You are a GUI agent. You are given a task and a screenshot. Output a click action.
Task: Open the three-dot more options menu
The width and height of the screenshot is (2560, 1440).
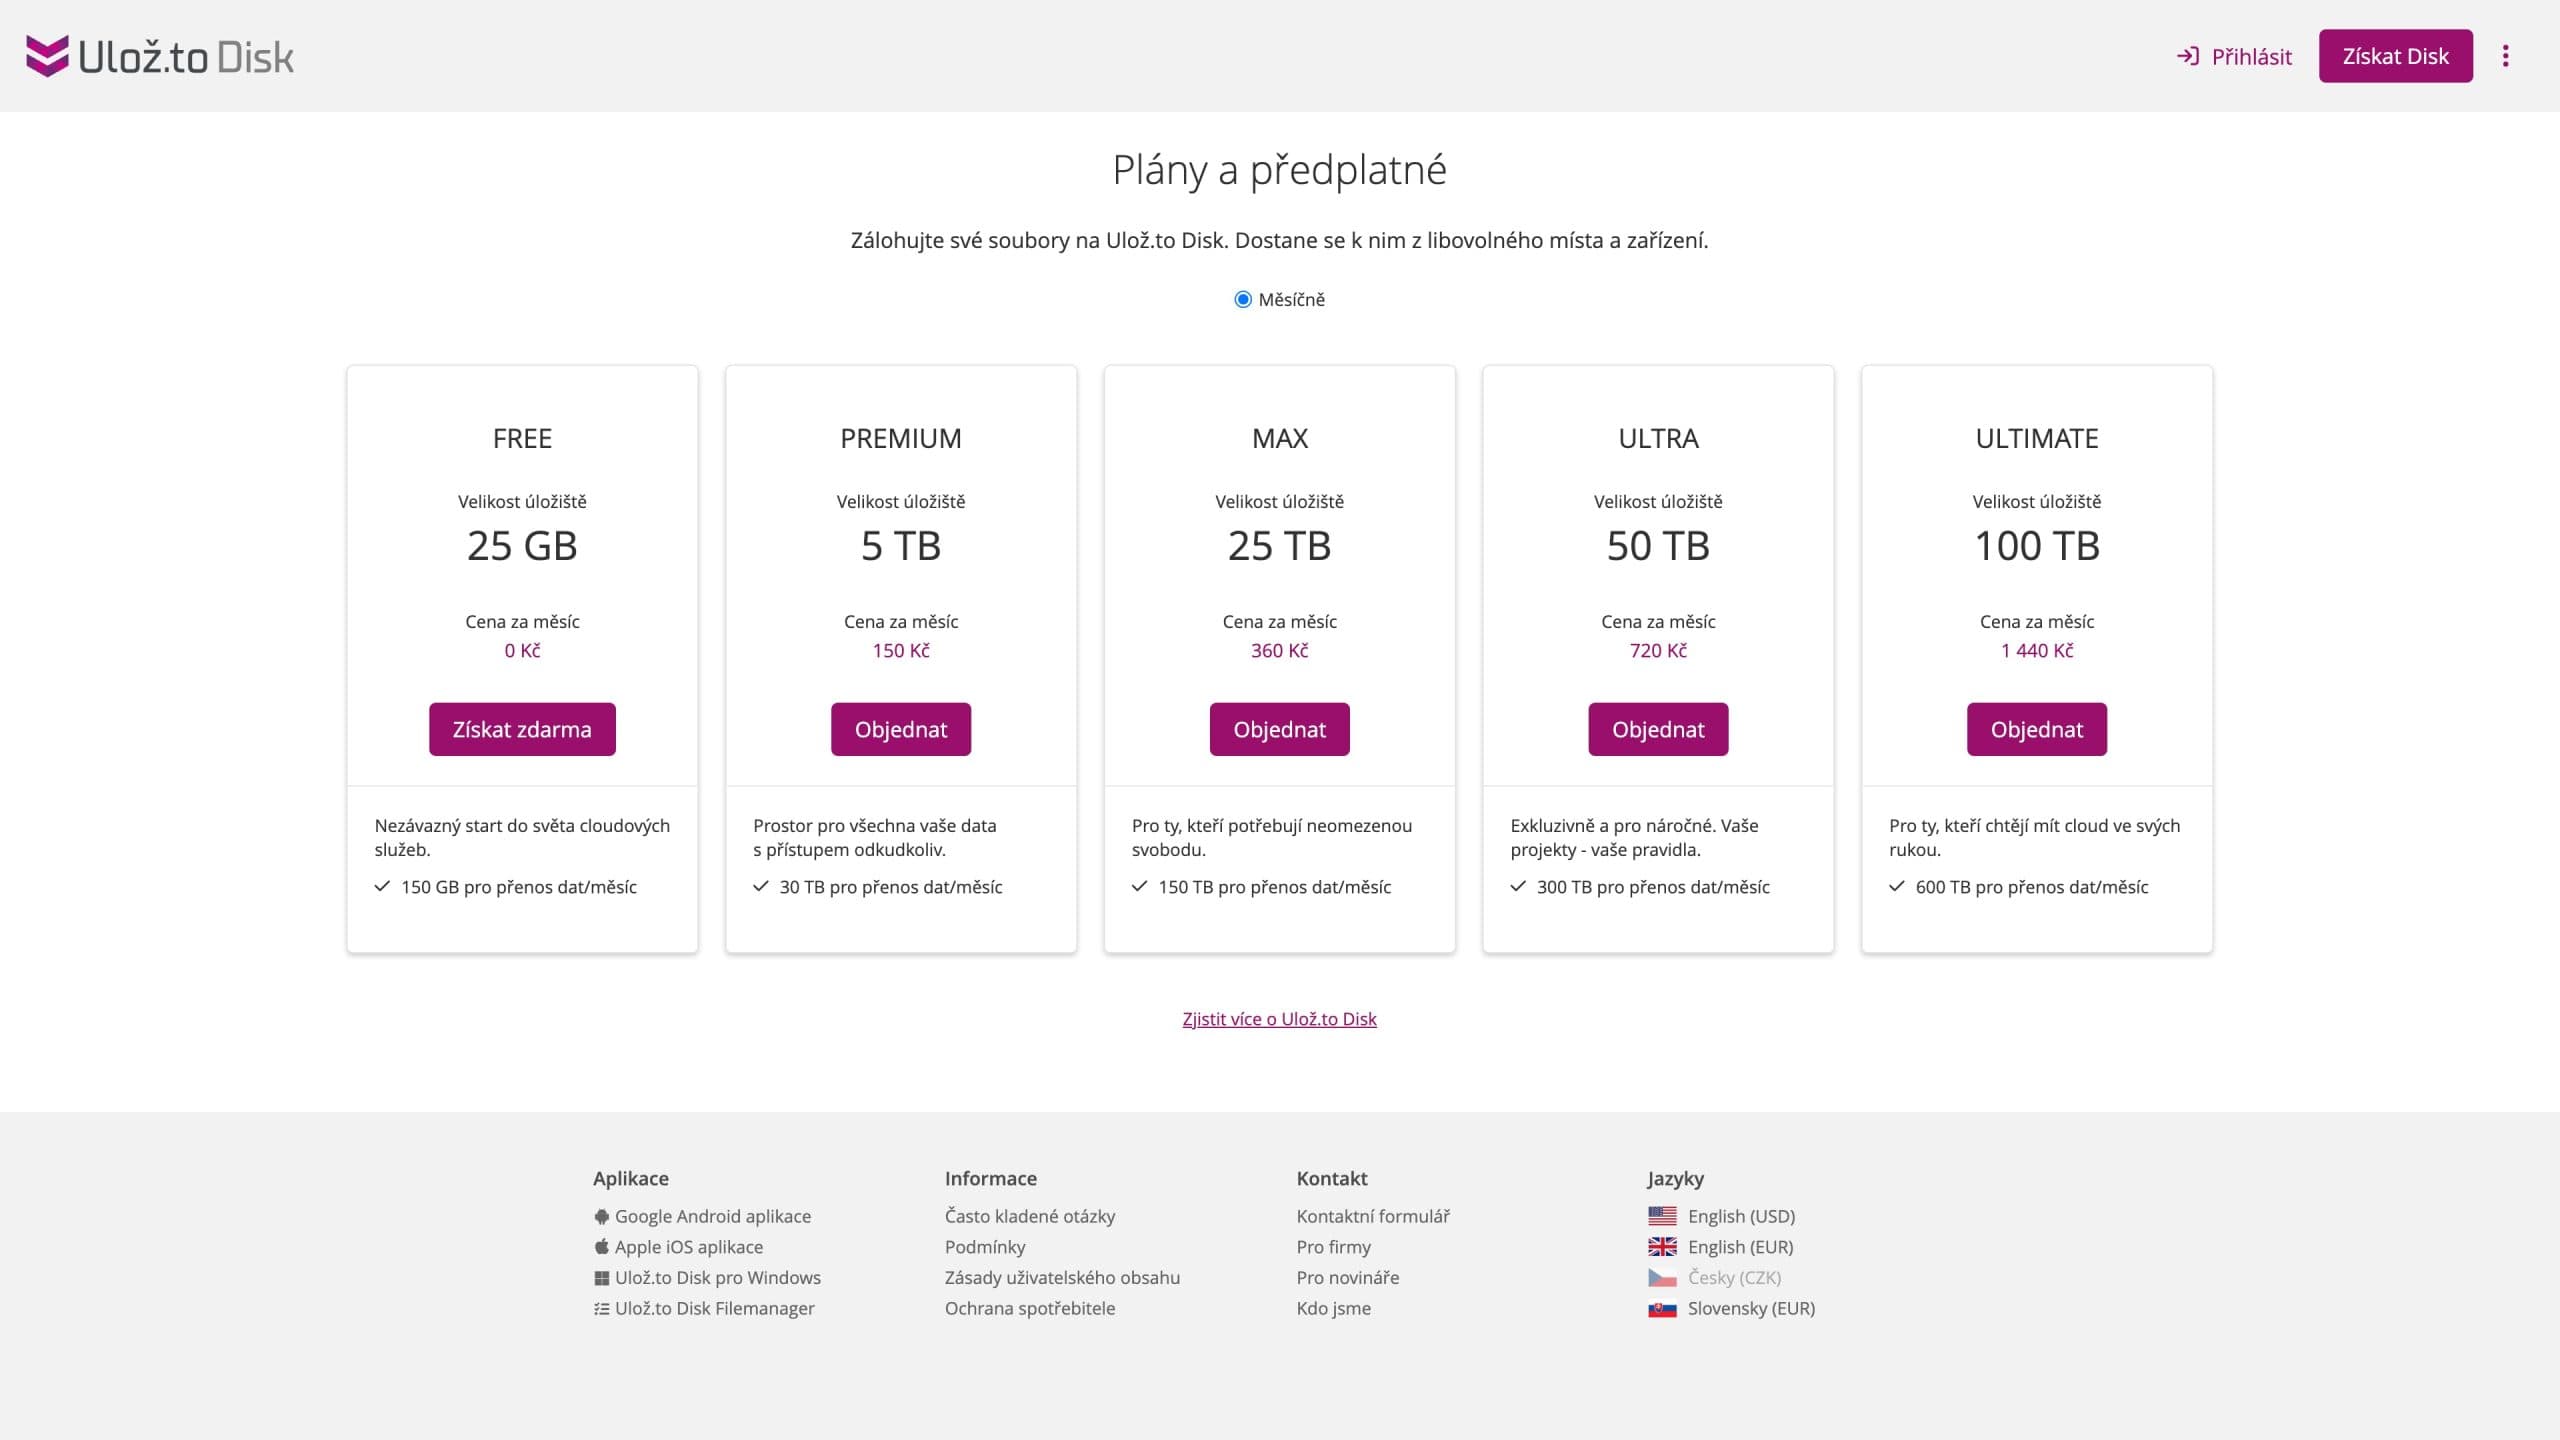click(2505, 56)
